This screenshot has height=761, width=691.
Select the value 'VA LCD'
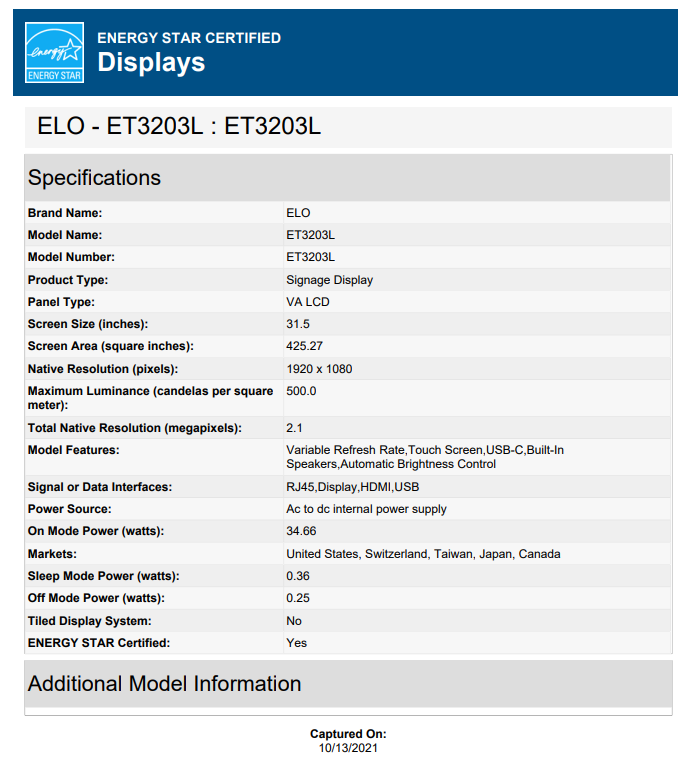tap(308, 302)
